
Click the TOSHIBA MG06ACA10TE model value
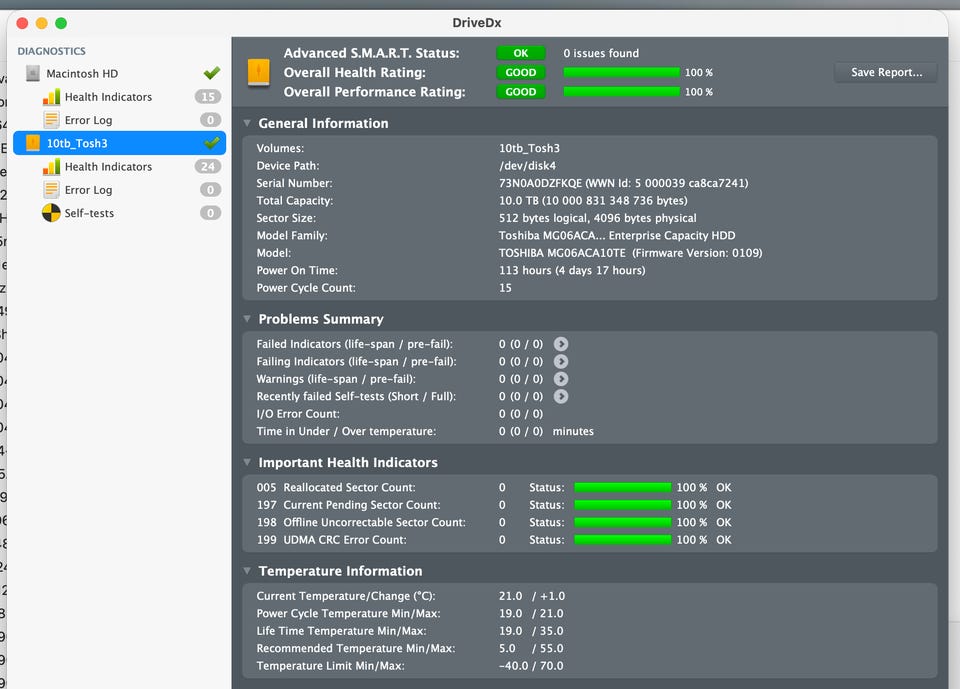[x=562, y=253]
